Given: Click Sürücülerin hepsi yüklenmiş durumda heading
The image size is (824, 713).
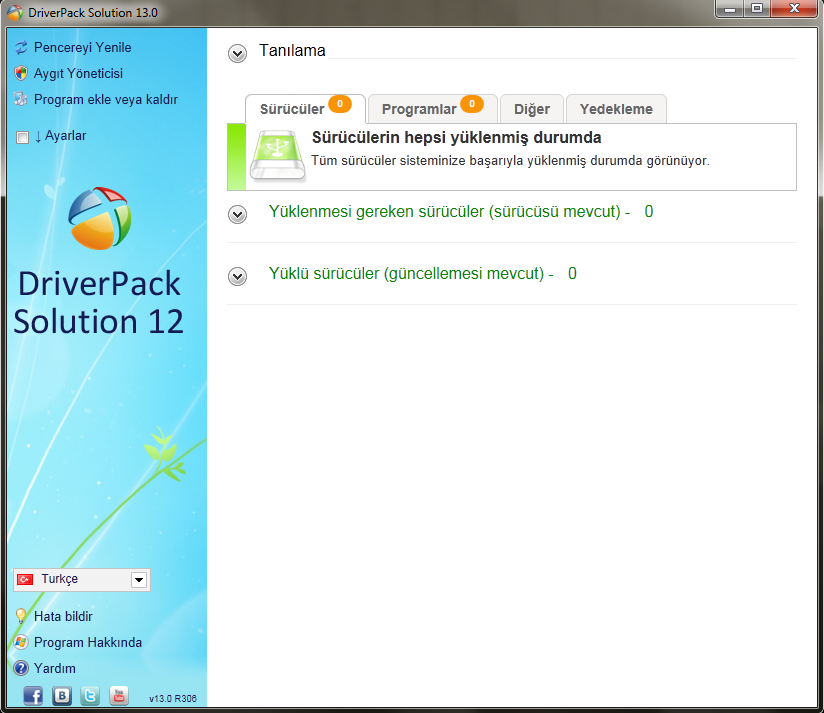Looking at the screenshot, I should click(456, 137).
